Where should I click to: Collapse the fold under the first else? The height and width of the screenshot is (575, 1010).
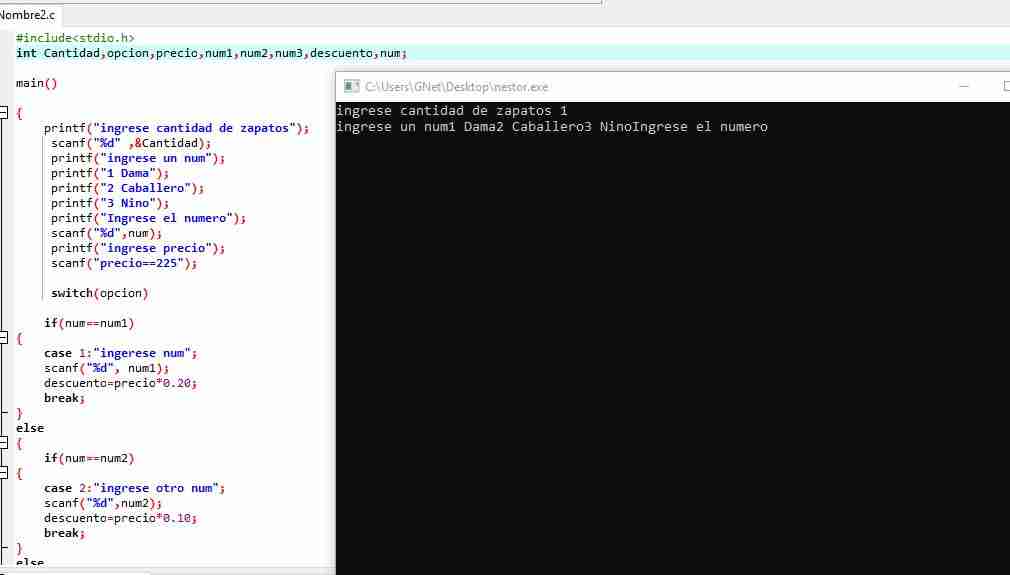[3, 443]
